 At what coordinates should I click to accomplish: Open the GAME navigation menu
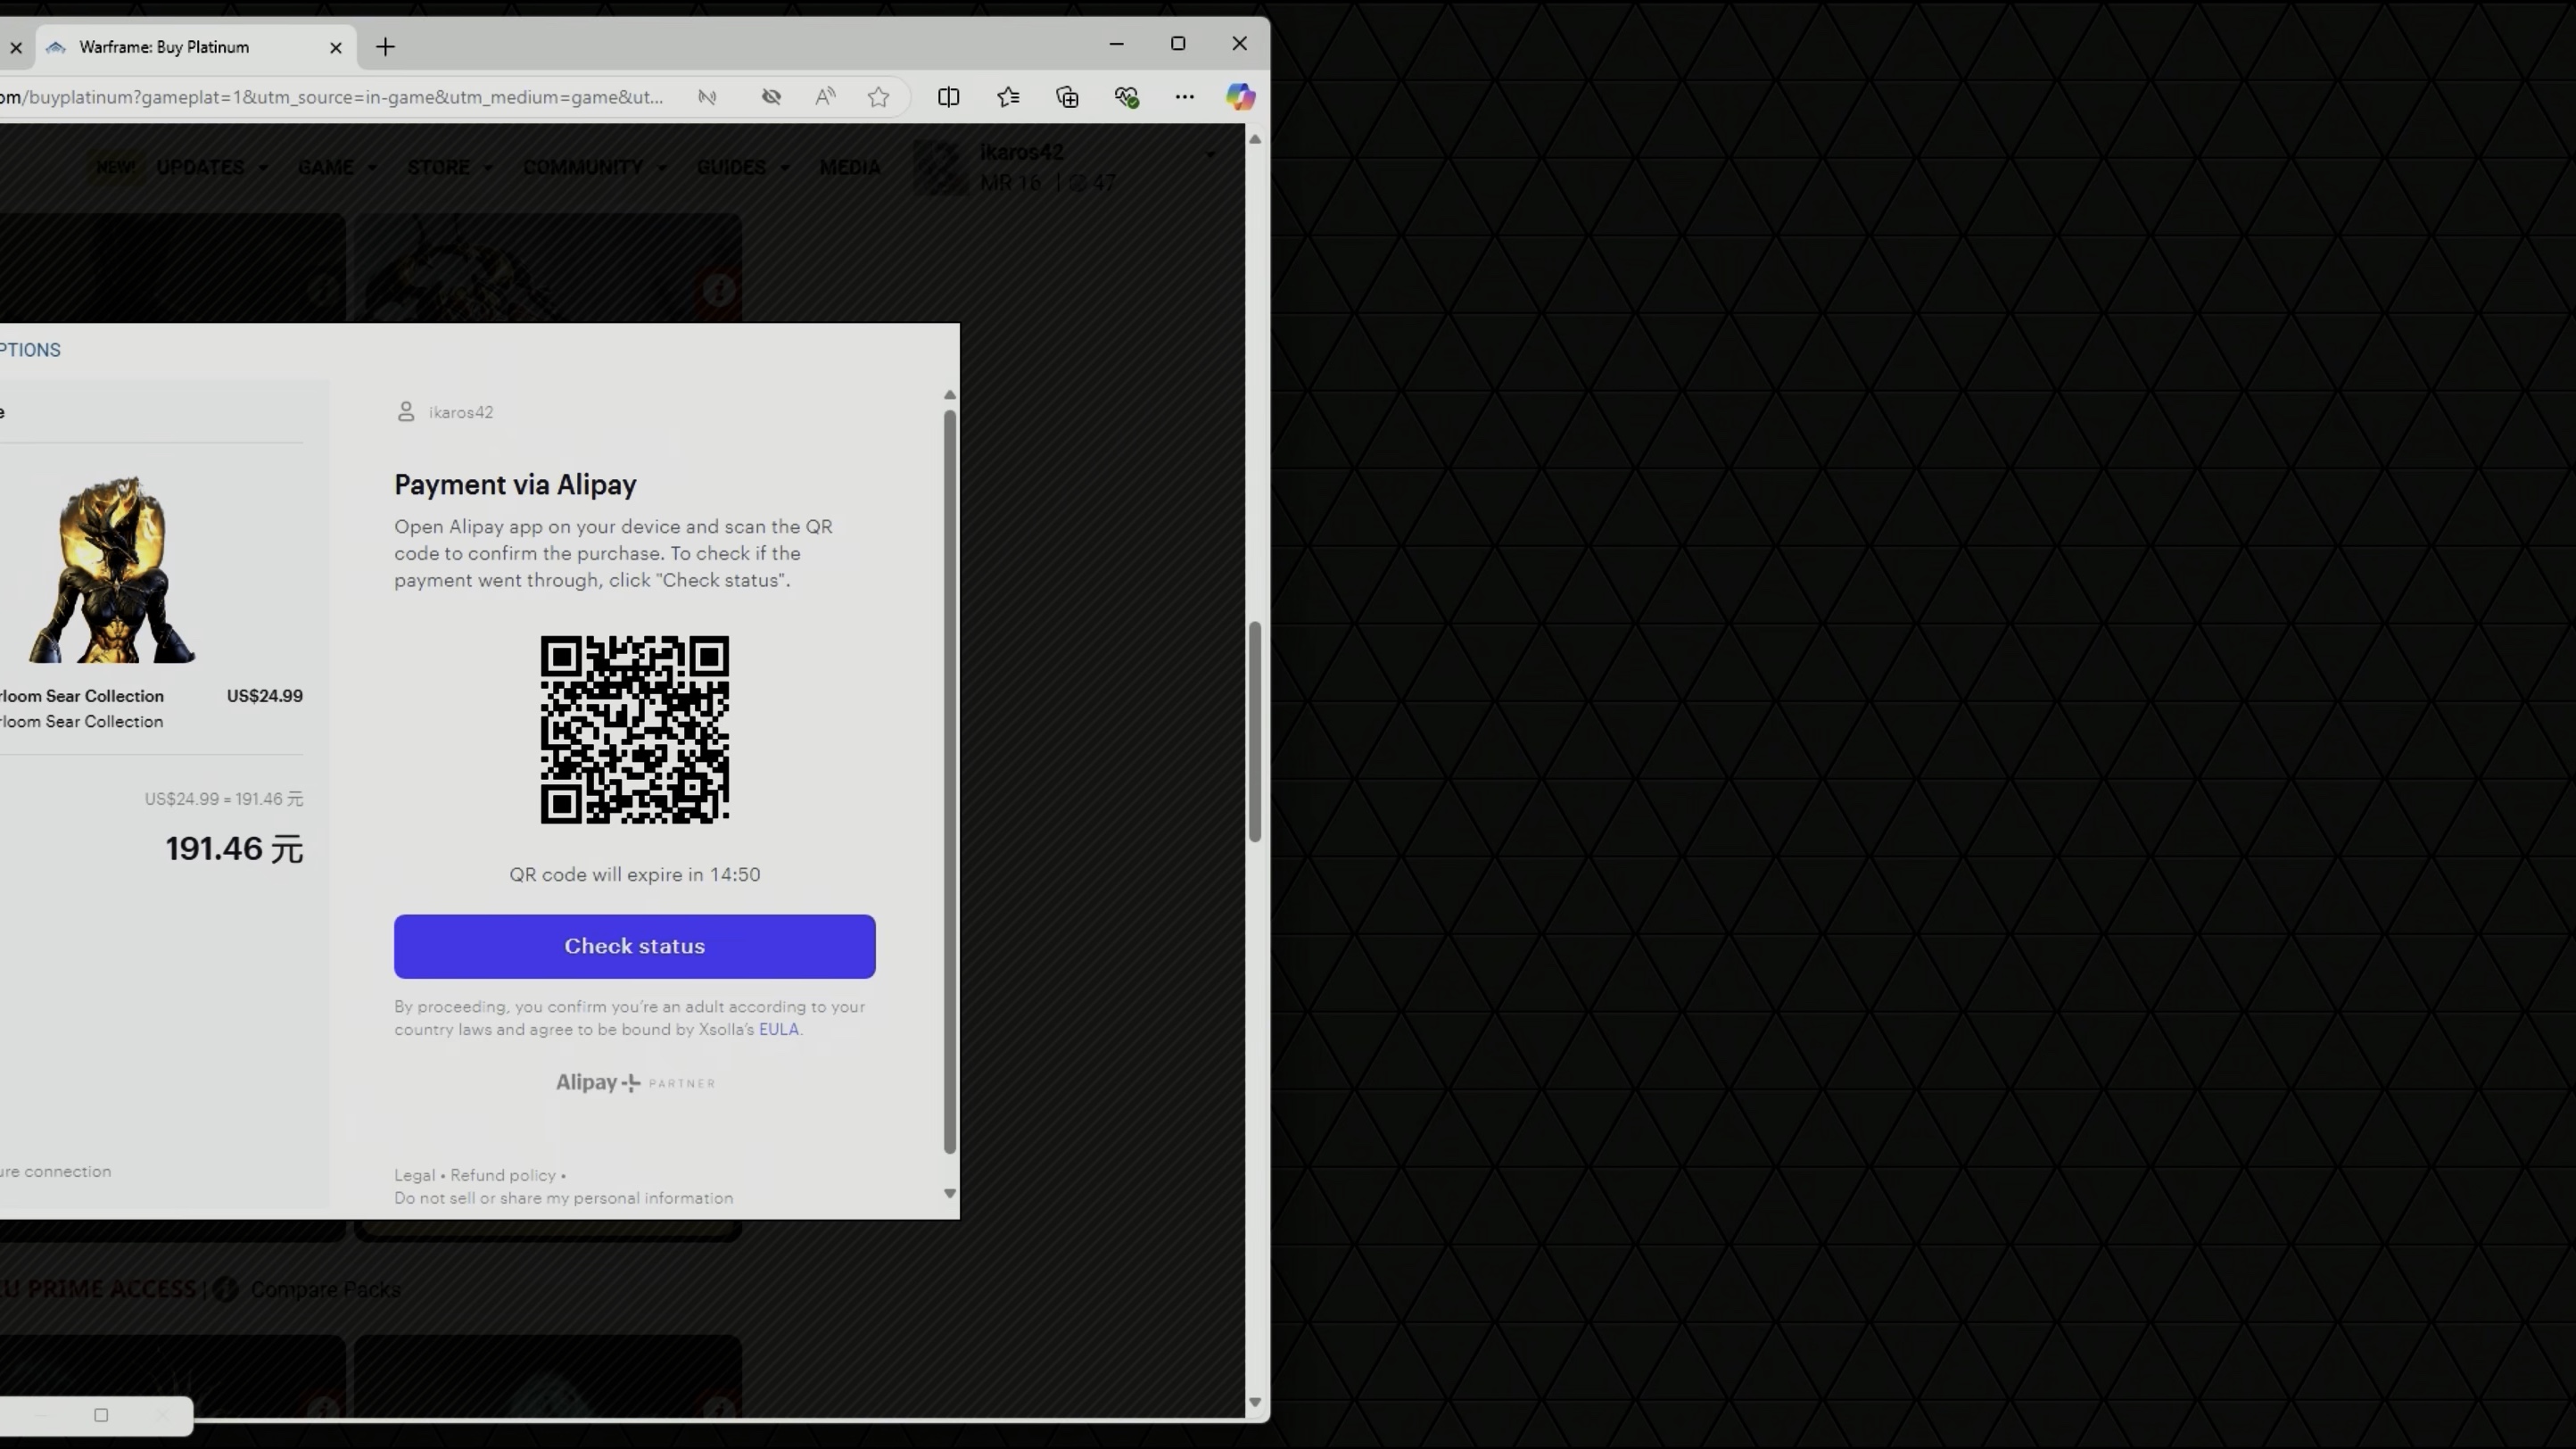[337, 167]
